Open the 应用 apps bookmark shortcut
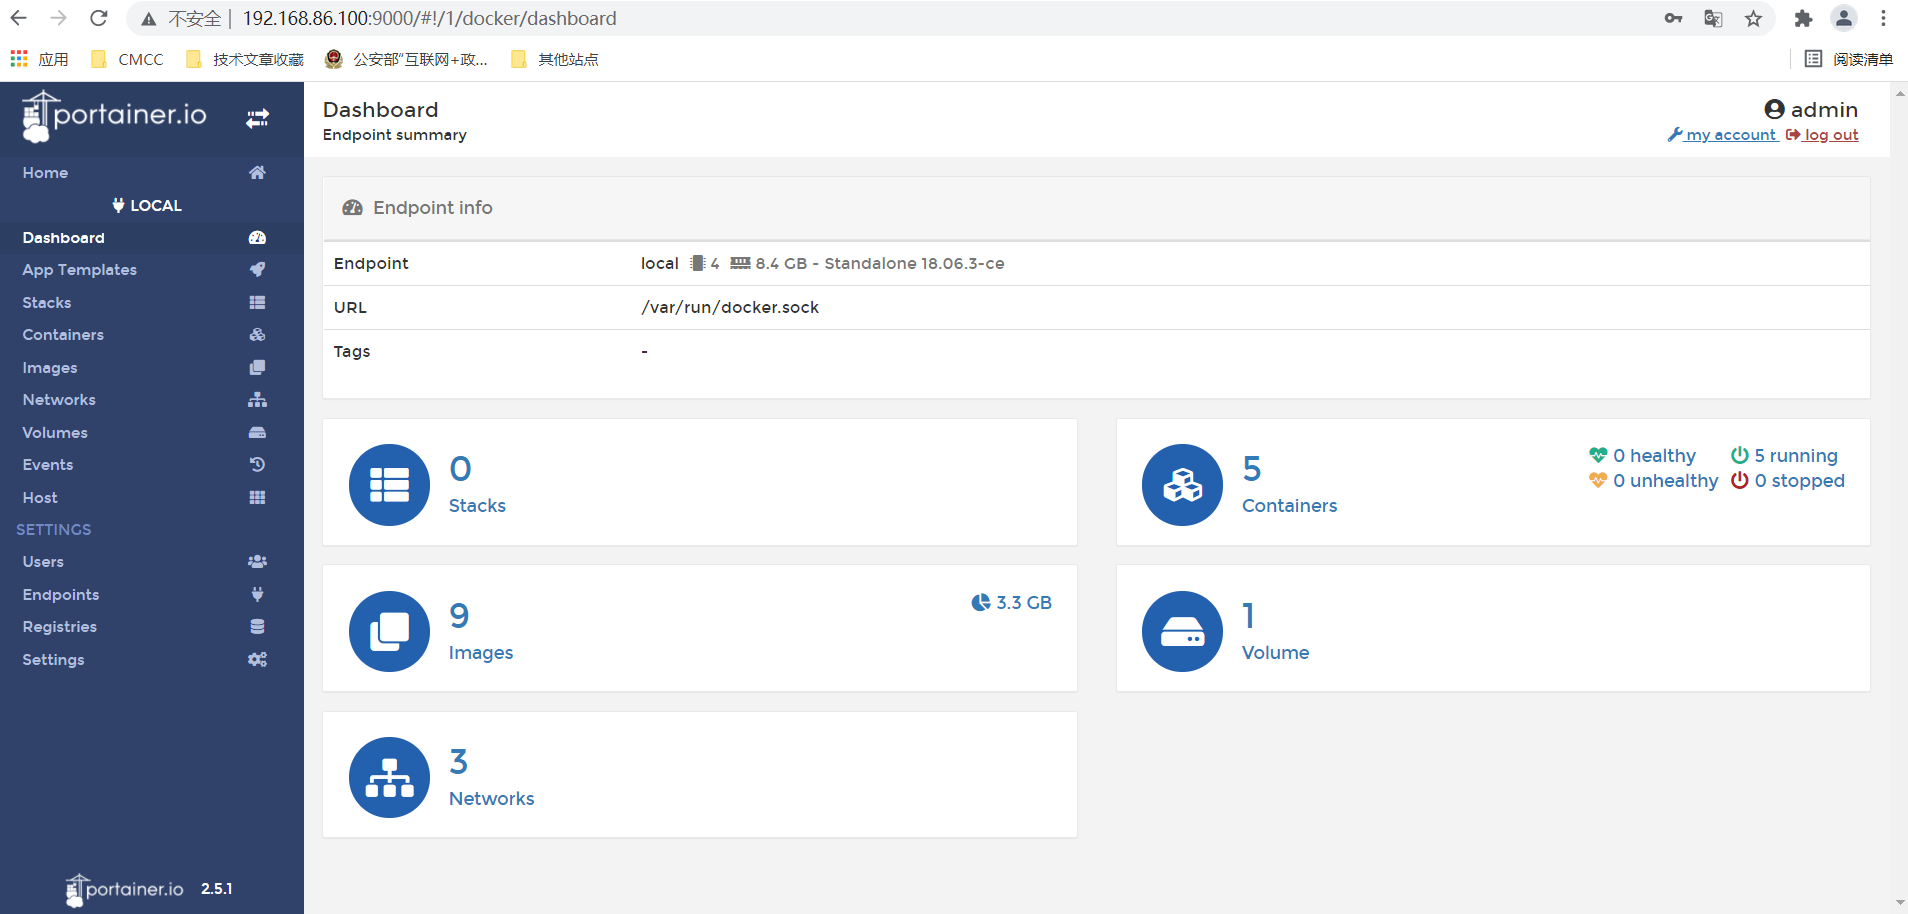 40,59
